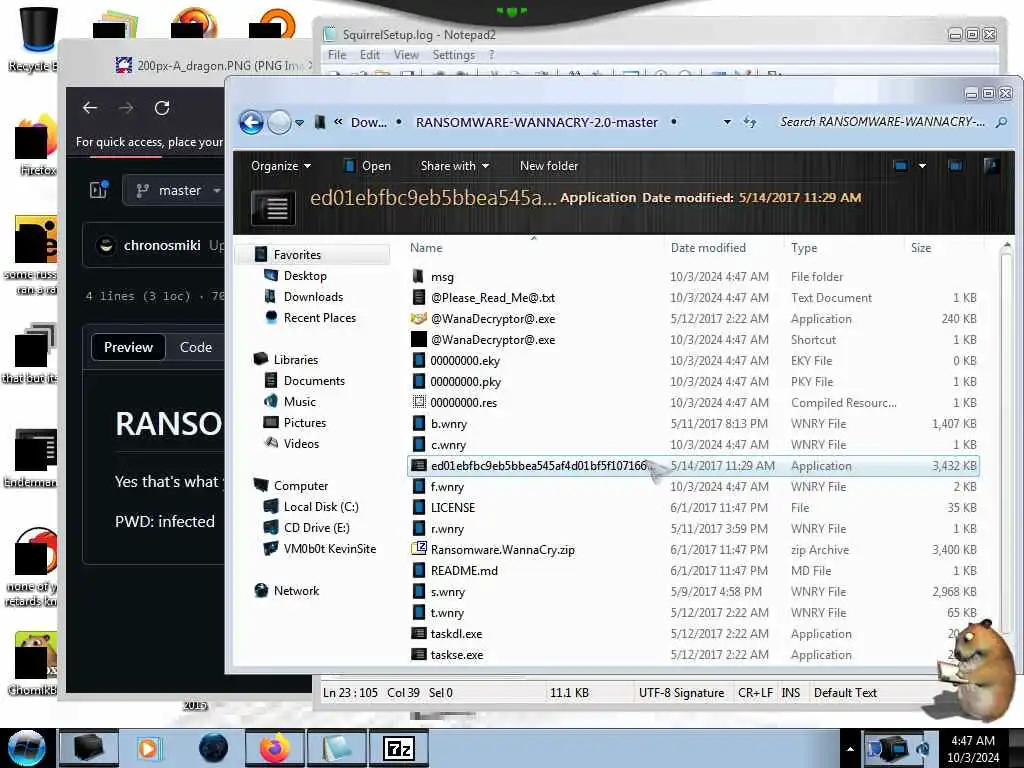Select 00000000.res file icon
Image resolution: width=1024 pixels, height=768 pixels.
(x=419, y=402)
